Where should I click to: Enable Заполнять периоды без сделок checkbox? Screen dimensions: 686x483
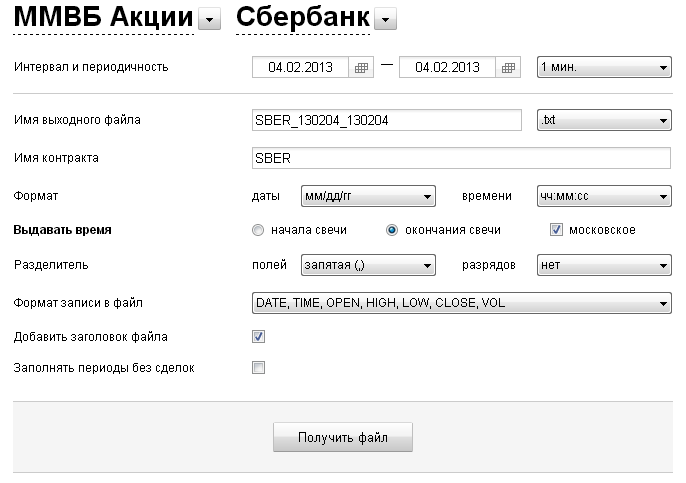[x=259, y=368]
